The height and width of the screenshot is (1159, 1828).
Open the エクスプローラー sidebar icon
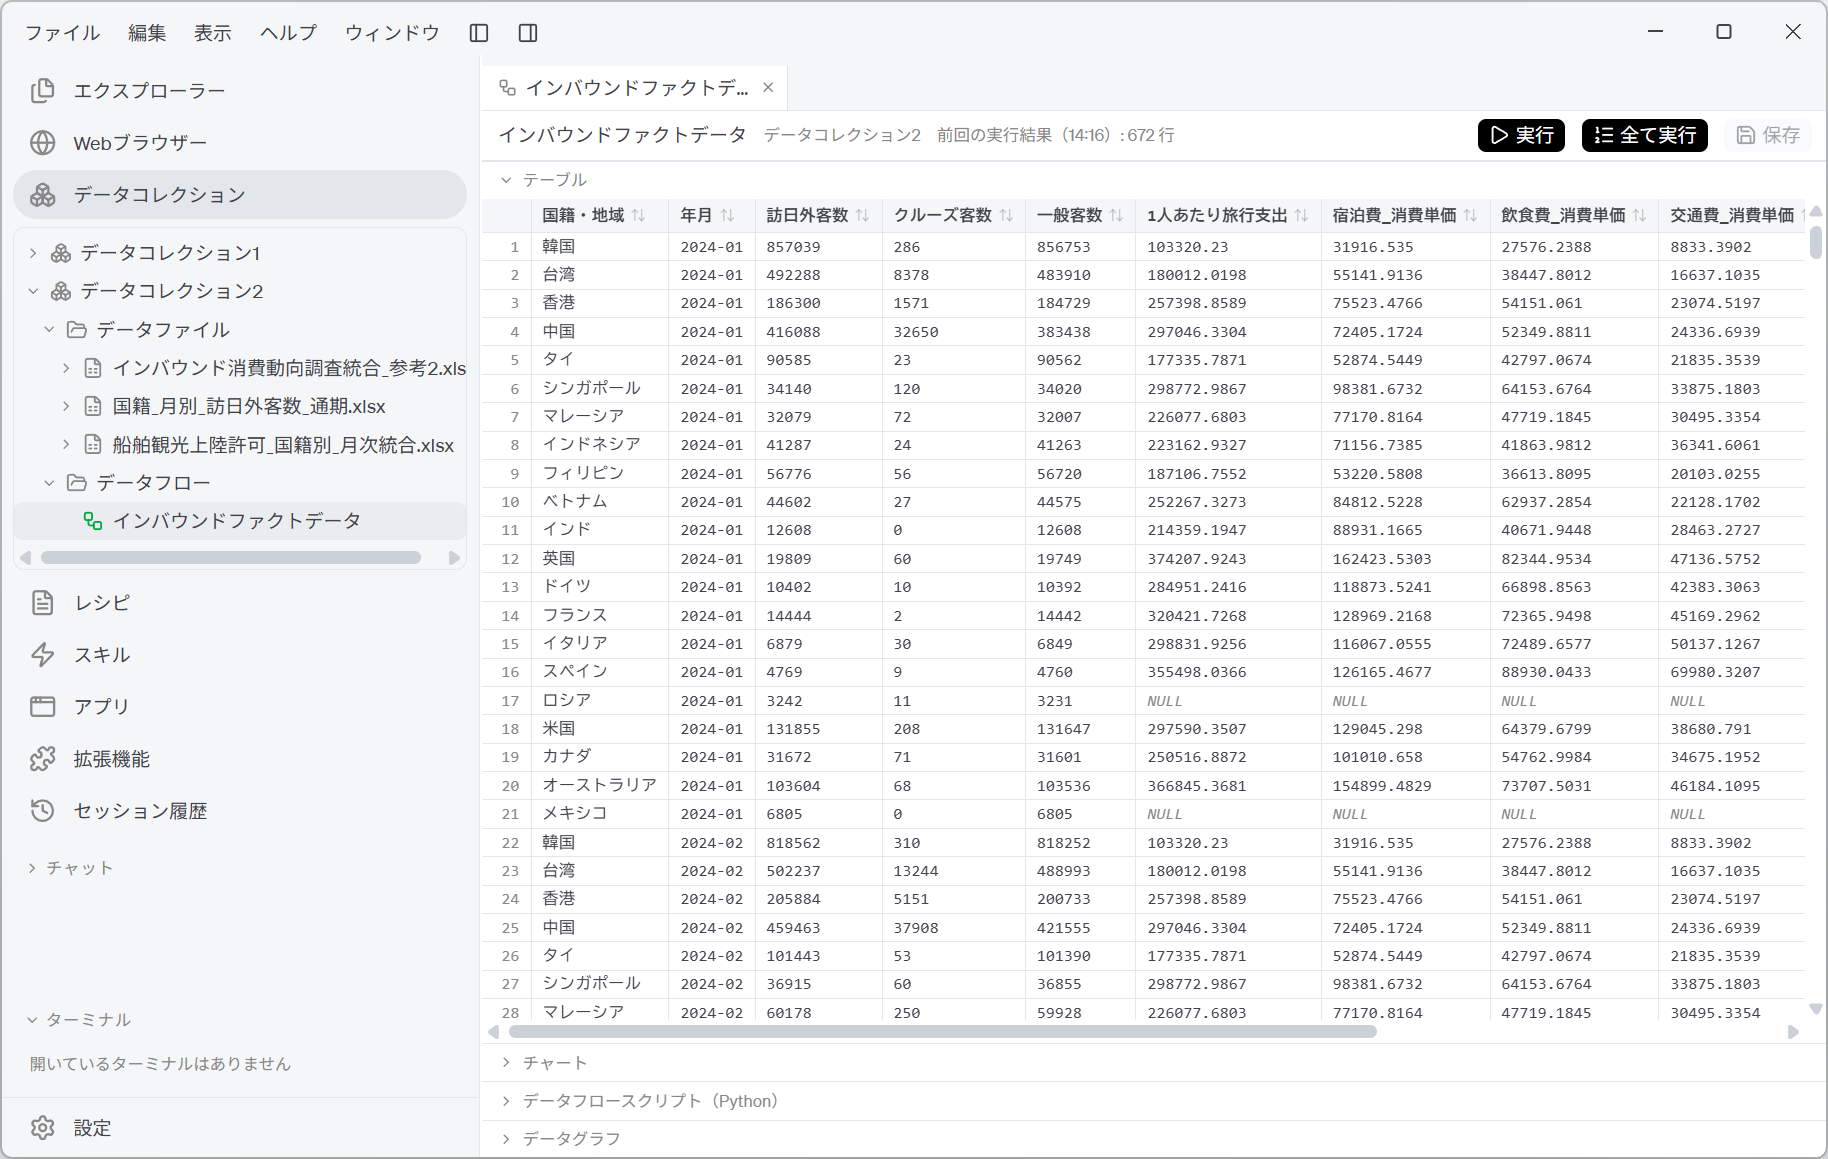tap(42, 91)
